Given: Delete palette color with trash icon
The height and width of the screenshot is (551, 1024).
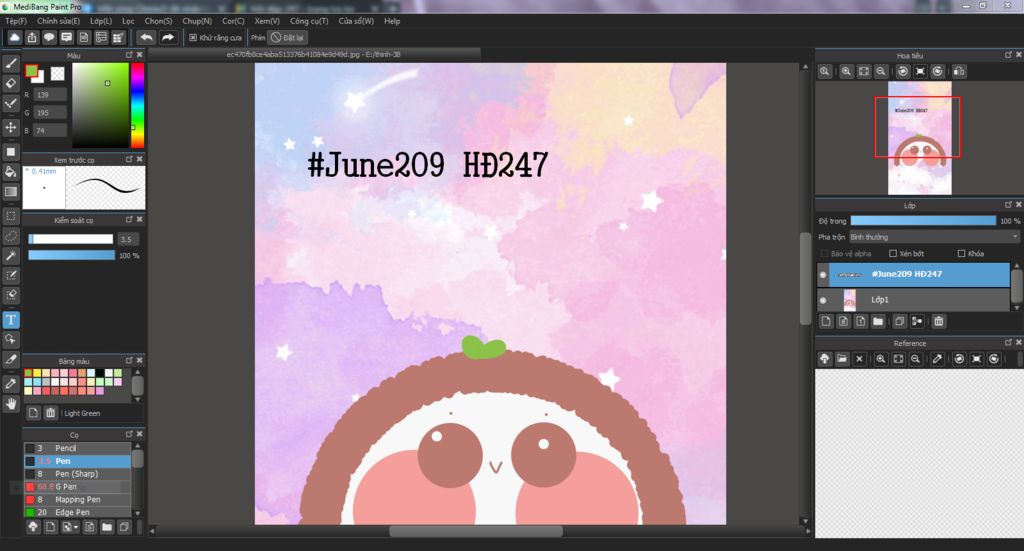Looking at the screenshot, I should [50, 413].
